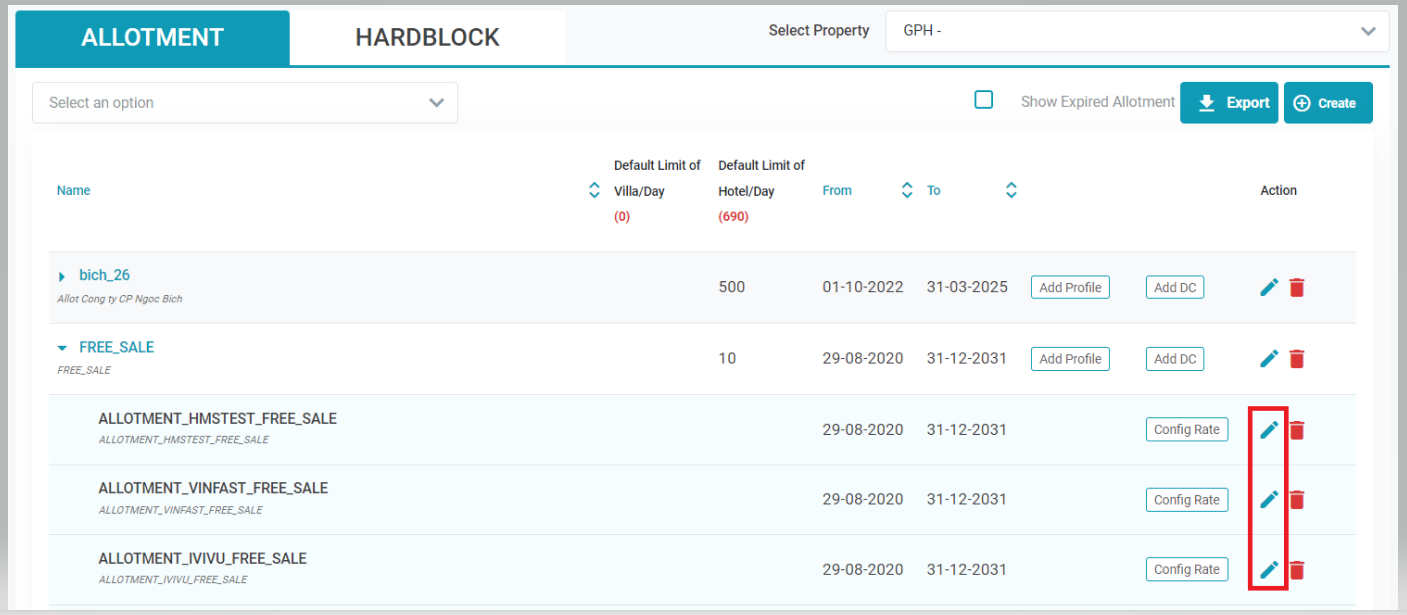Click the edit pencil for bich_26
This screenshot has width=1407, height=615.
[x=1269, y=288]
